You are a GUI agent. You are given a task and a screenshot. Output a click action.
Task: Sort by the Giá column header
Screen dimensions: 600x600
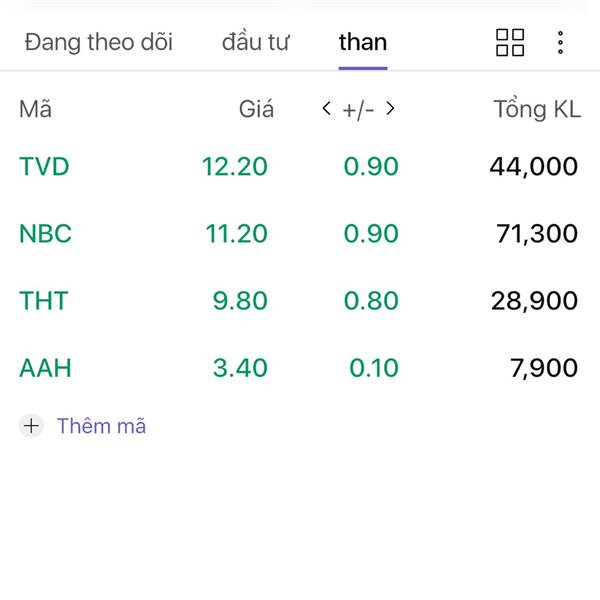[x=256, y=109]
